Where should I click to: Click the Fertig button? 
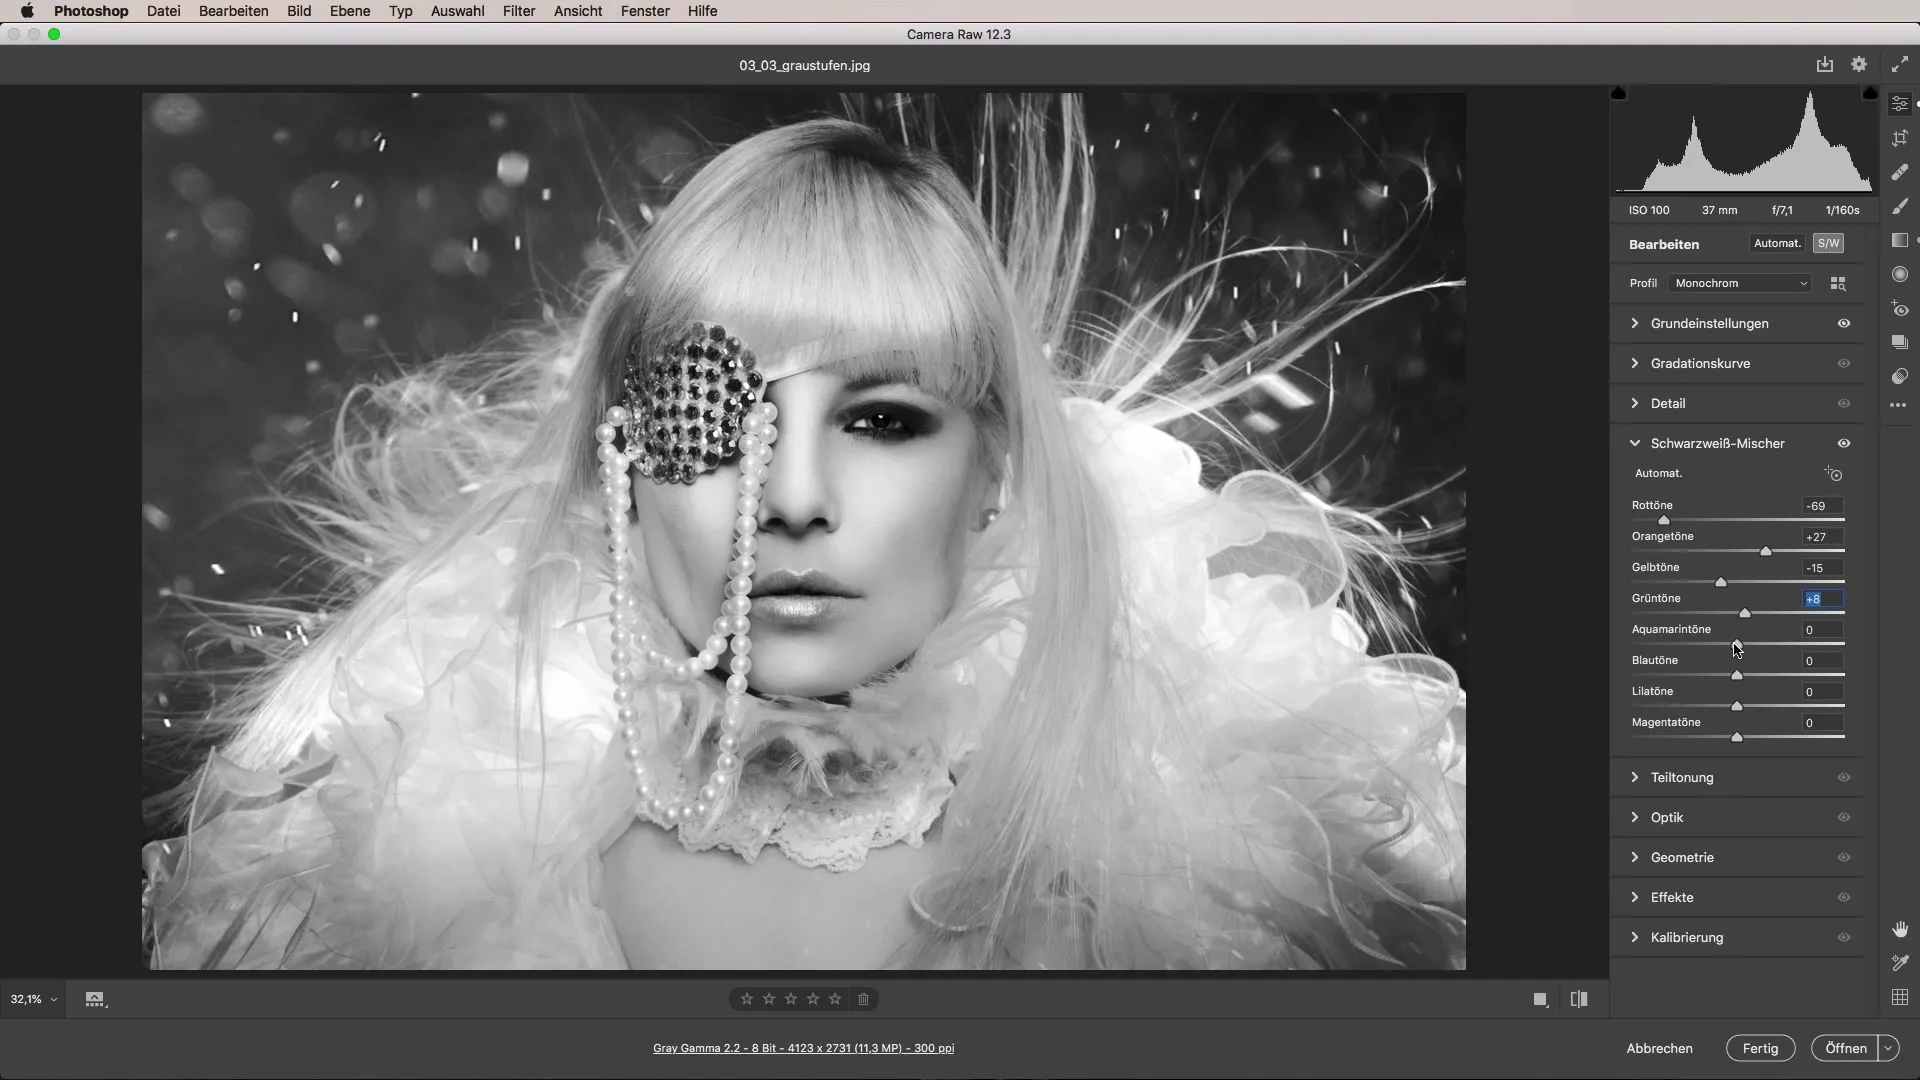pos(1760,1048)
